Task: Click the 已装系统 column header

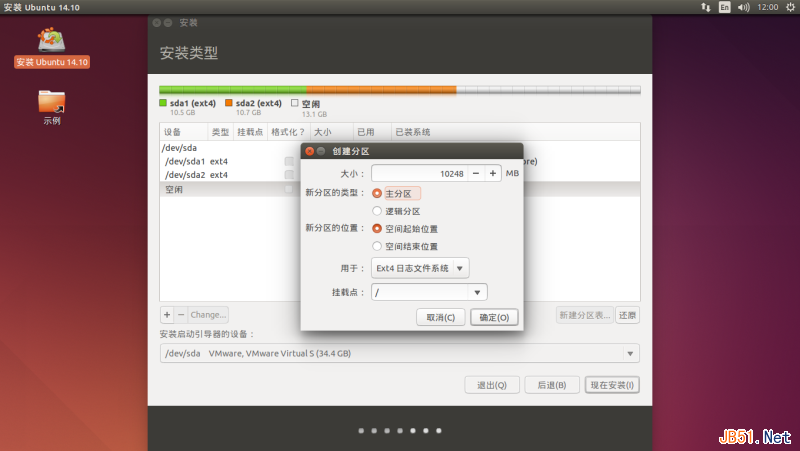Action: click(x=515, y=132)
